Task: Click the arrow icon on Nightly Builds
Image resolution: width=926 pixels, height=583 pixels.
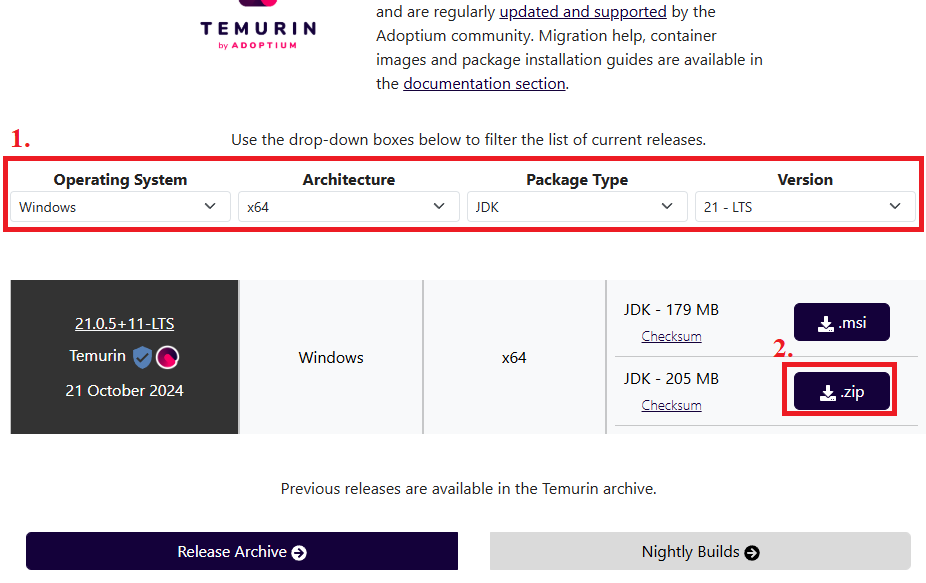Action: (x=752, y=553)
